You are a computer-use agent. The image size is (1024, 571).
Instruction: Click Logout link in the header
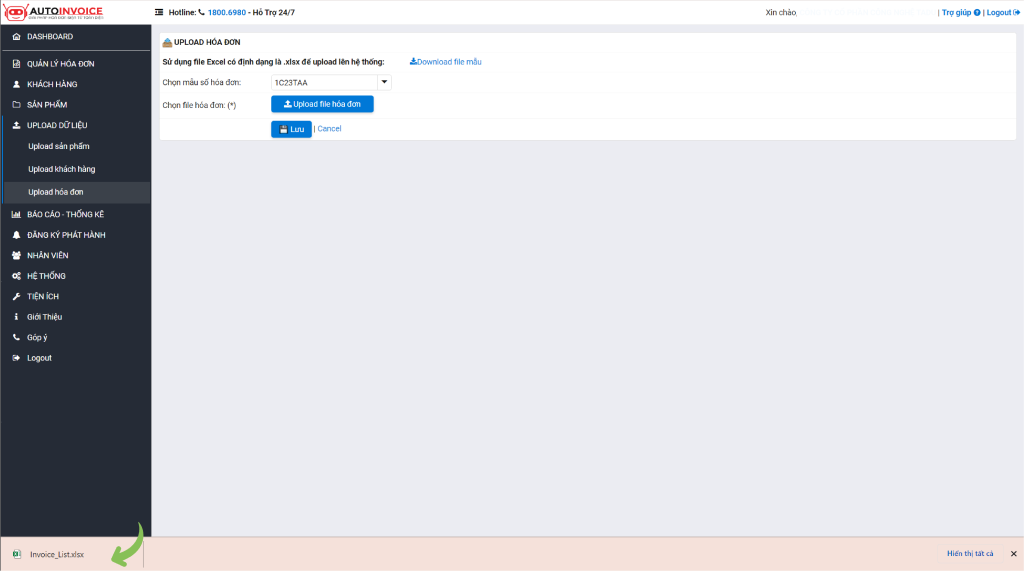[x=1003, y=12]
